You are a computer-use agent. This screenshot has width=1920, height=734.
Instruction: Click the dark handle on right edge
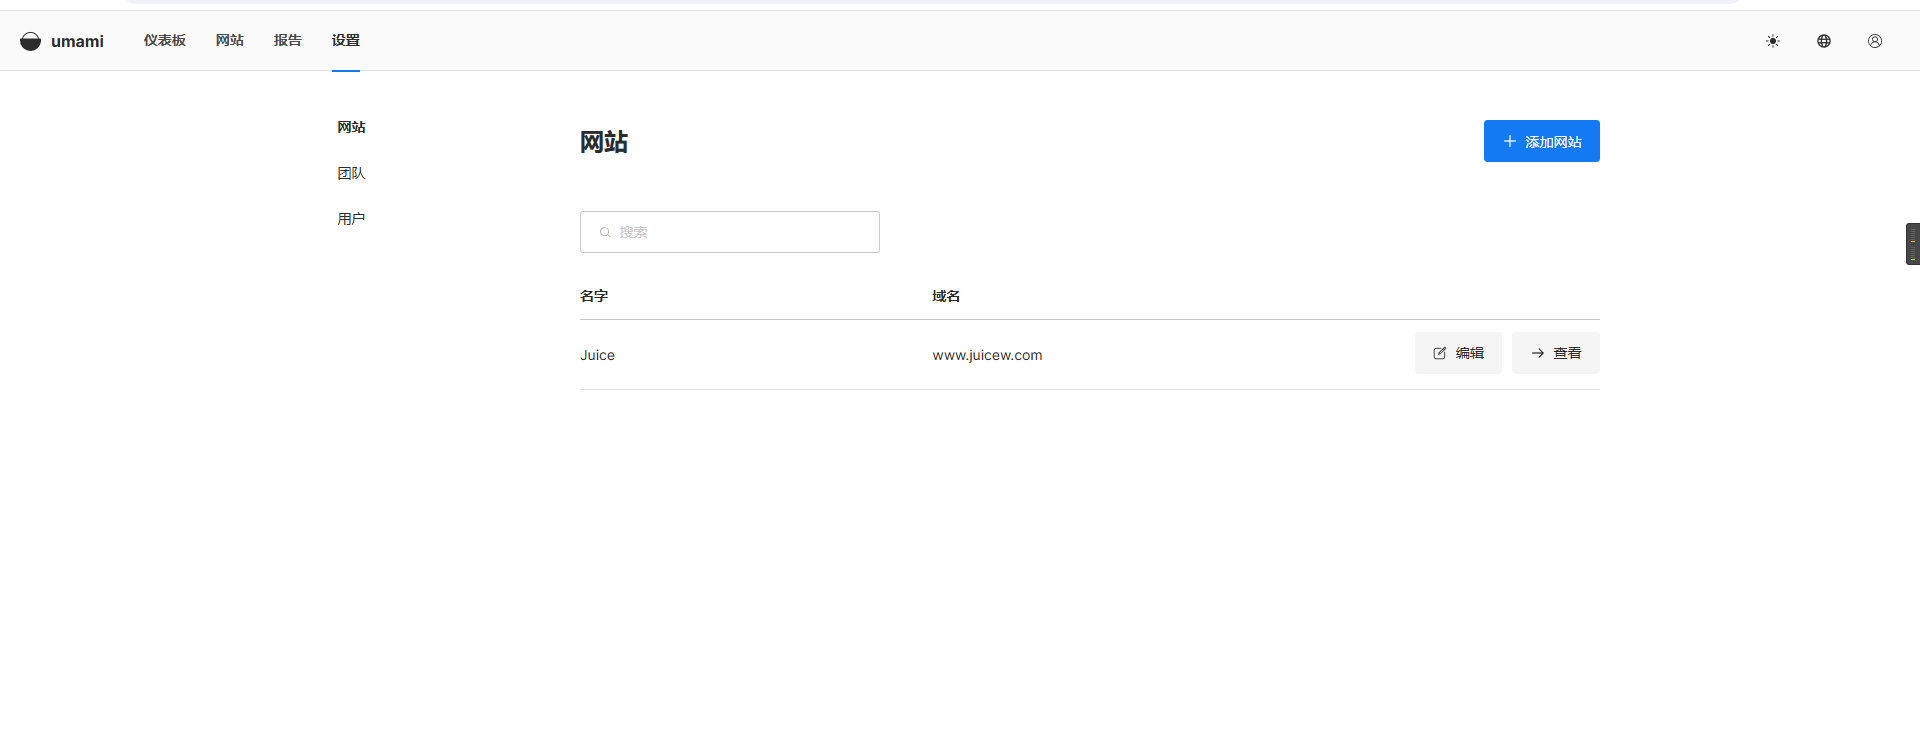coord(1912,244)
